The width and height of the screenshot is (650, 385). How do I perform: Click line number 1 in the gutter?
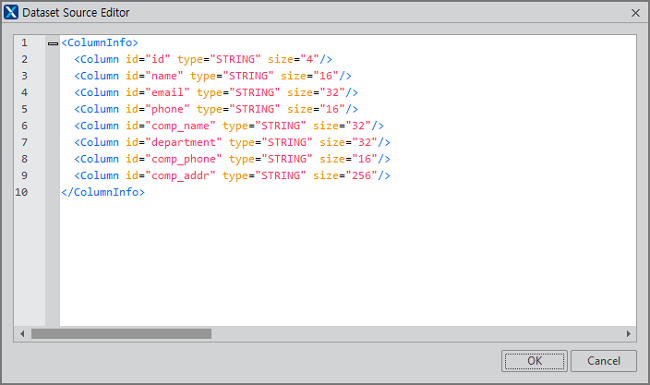point(24,43)
